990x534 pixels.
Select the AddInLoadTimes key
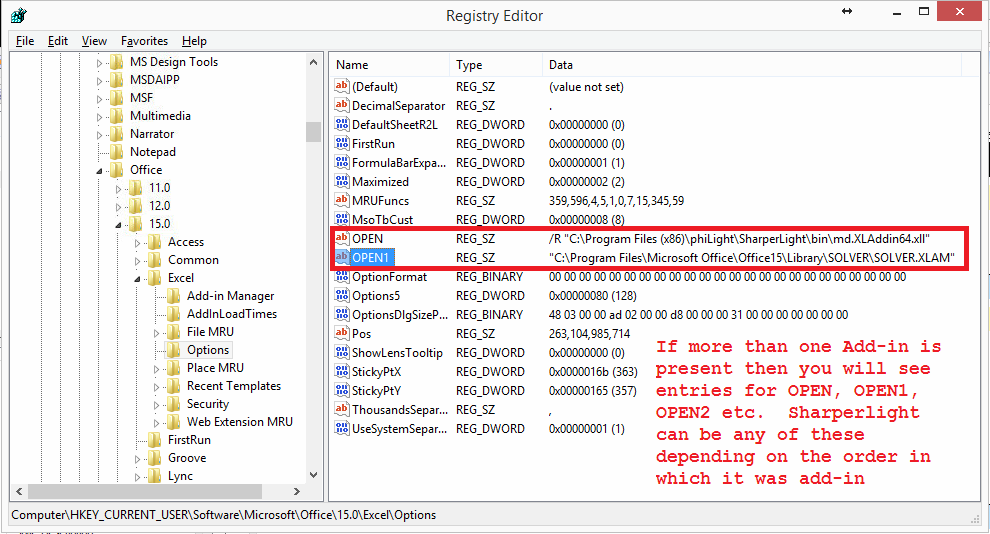point(232,314)
